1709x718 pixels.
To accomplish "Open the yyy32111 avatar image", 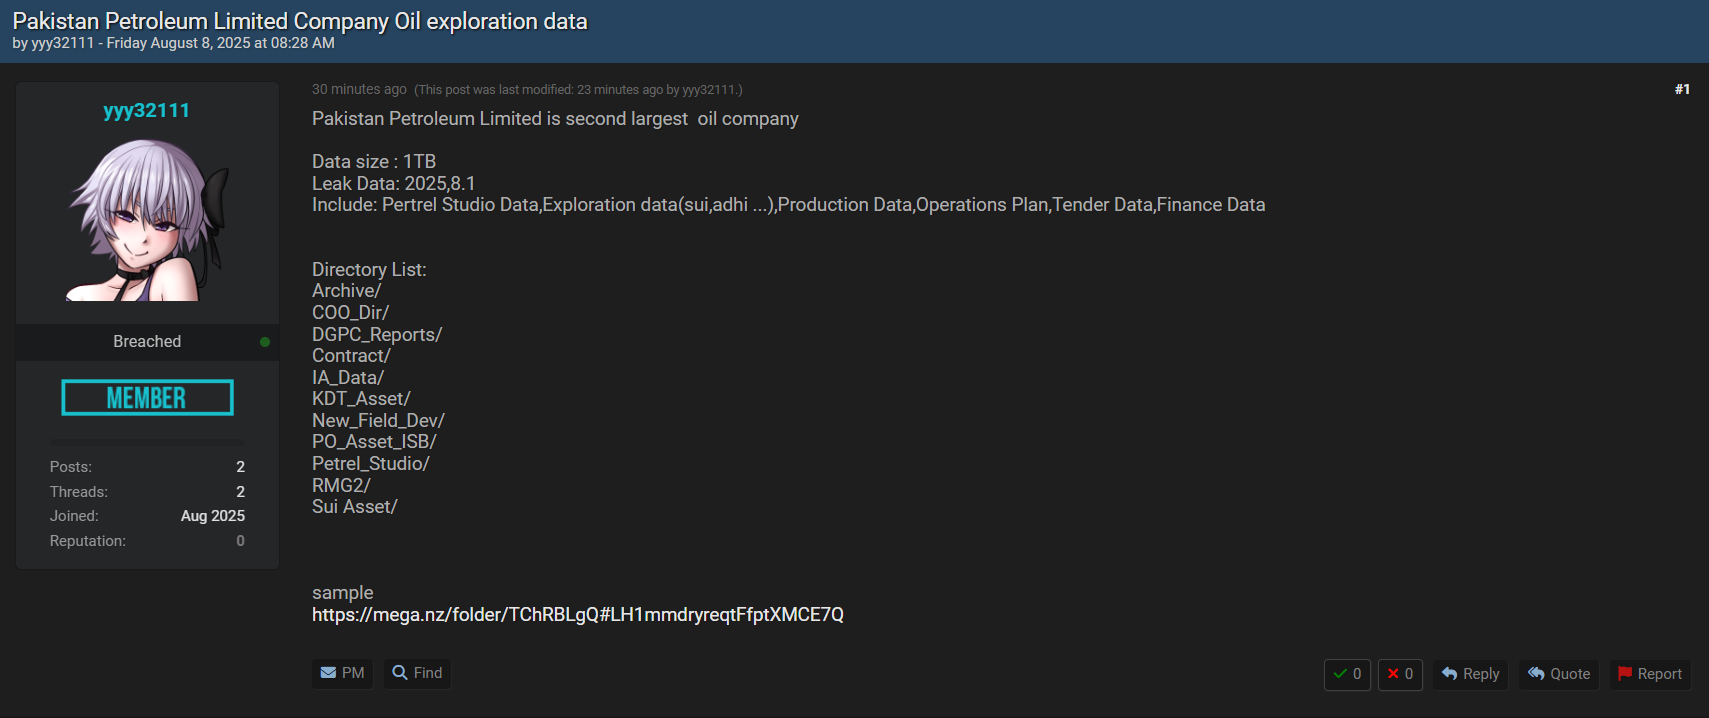I will pyautogui.click(x=147, y=220).
